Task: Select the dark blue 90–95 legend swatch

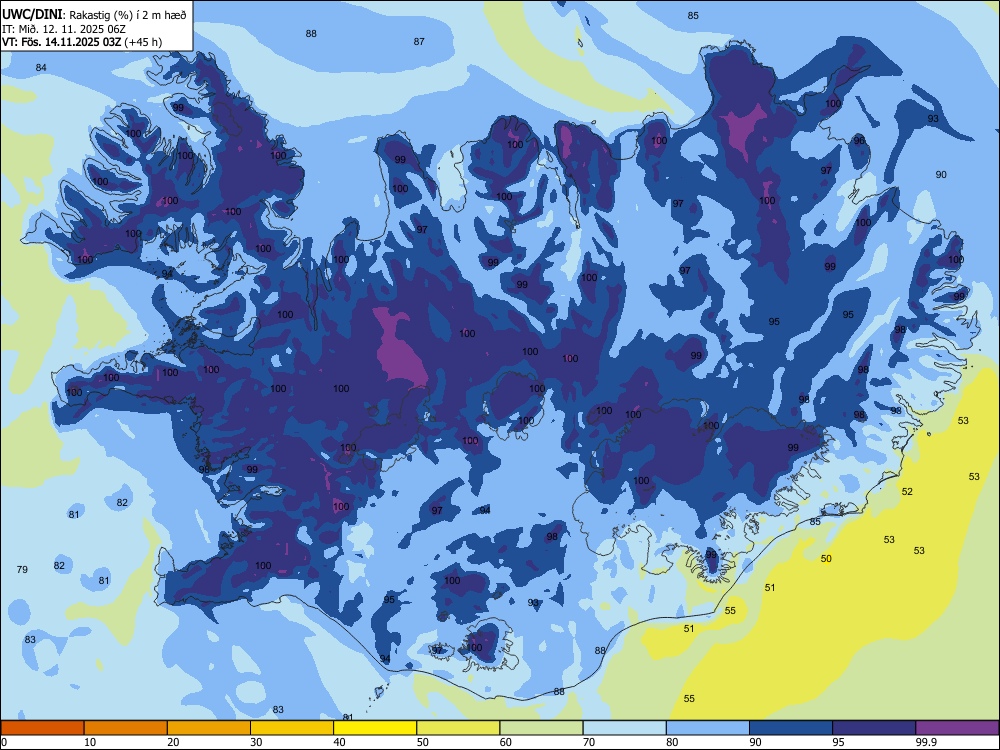Action: coord(791,728)
